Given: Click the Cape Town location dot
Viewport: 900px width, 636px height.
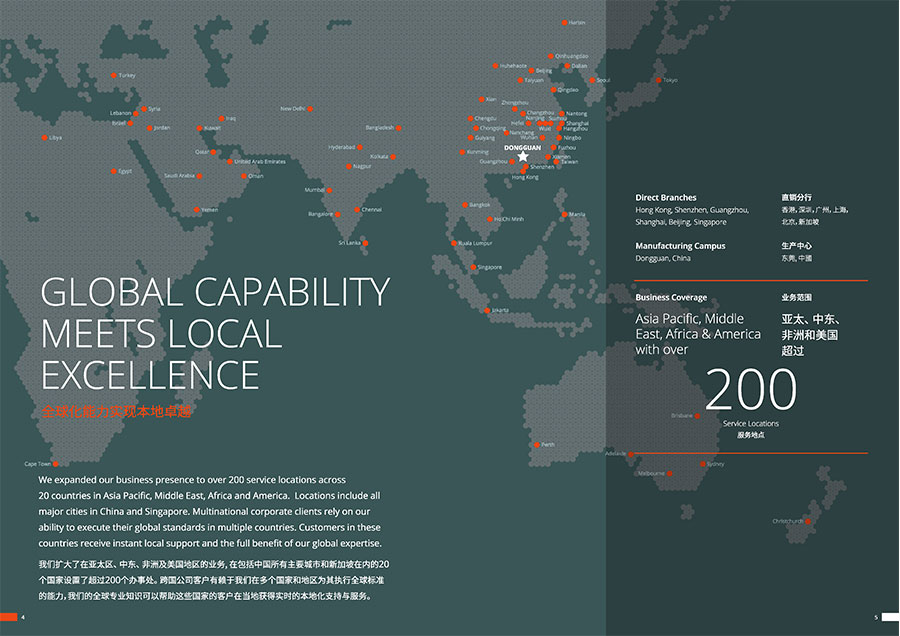Looking at the screenshot, I should (57, 464).
